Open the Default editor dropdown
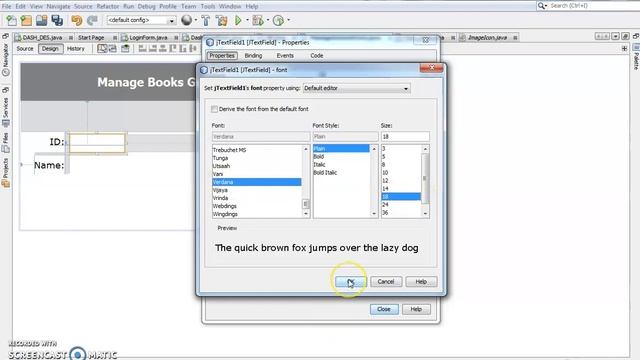The height and width of the screenshot is (360, 640). [x=356, y=88]
